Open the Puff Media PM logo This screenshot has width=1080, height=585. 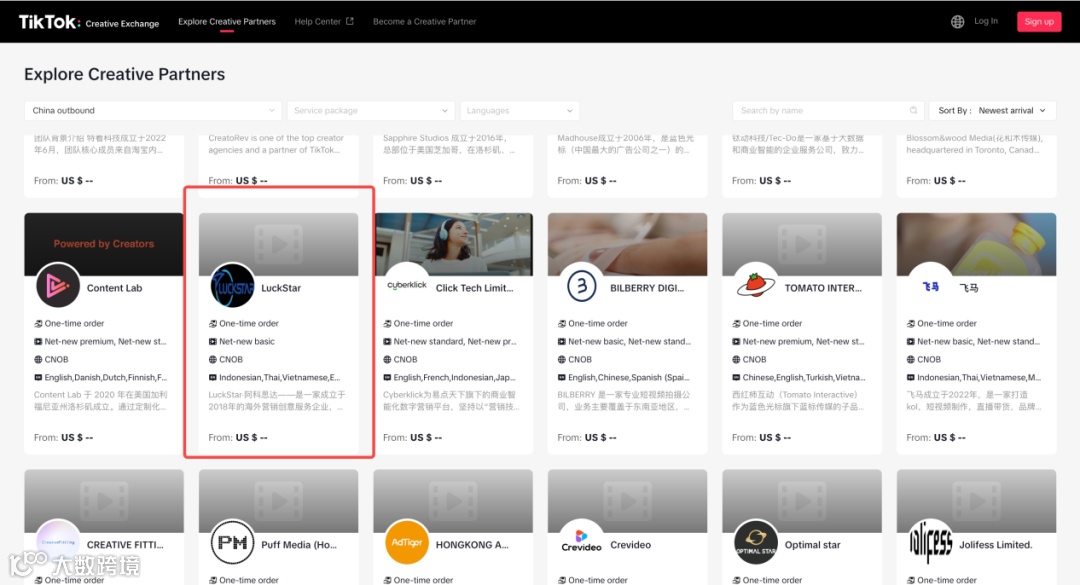click(232, 542)
